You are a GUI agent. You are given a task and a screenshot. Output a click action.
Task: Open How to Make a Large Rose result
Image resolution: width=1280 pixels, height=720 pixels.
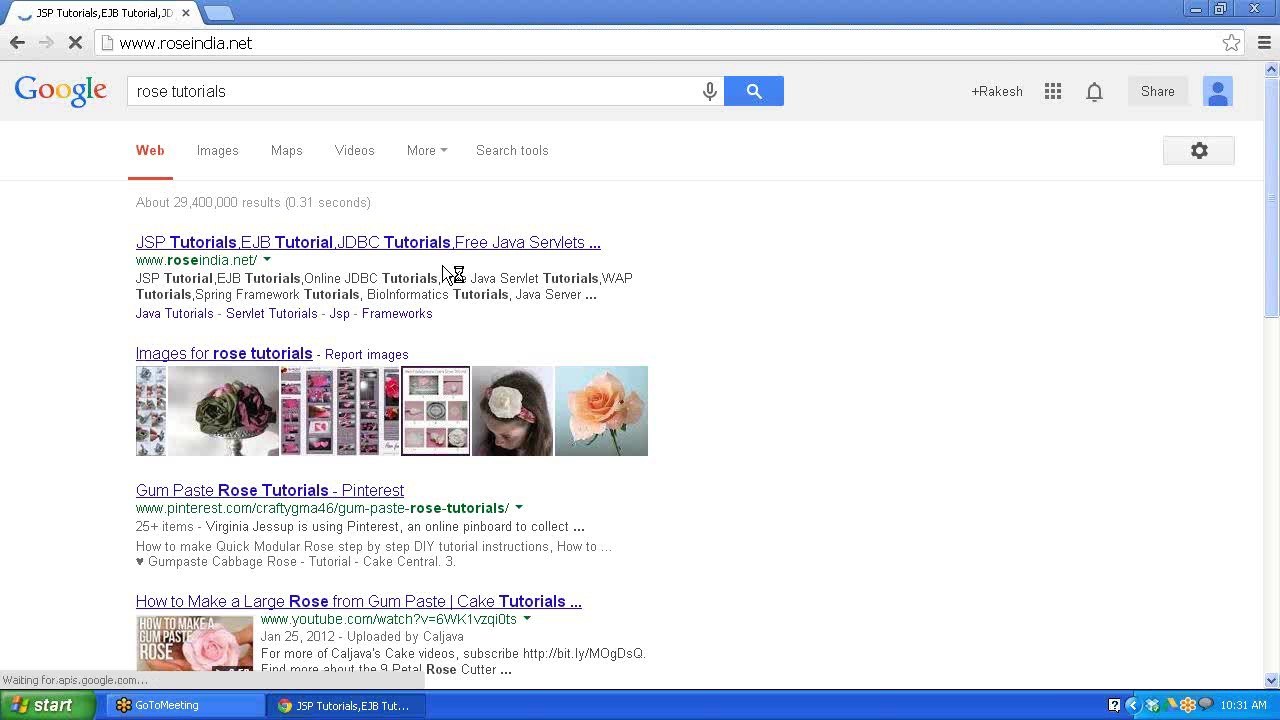[358, 601]
